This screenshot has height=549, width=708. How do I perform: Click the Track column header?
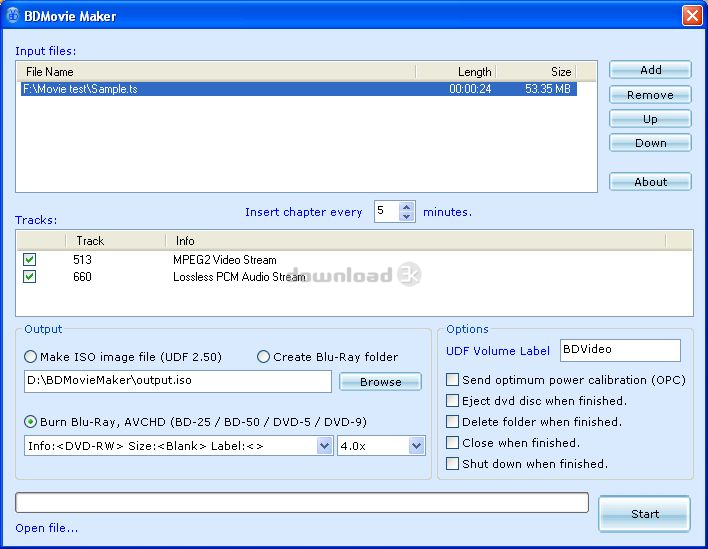(x=116, y=241)
